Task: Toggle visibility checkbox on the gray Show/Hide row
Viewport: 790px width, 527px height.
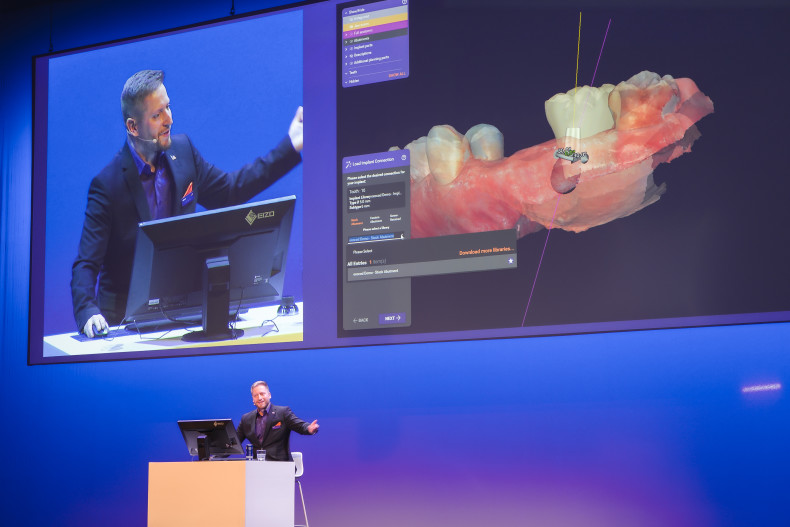Action: click(351, 20)
